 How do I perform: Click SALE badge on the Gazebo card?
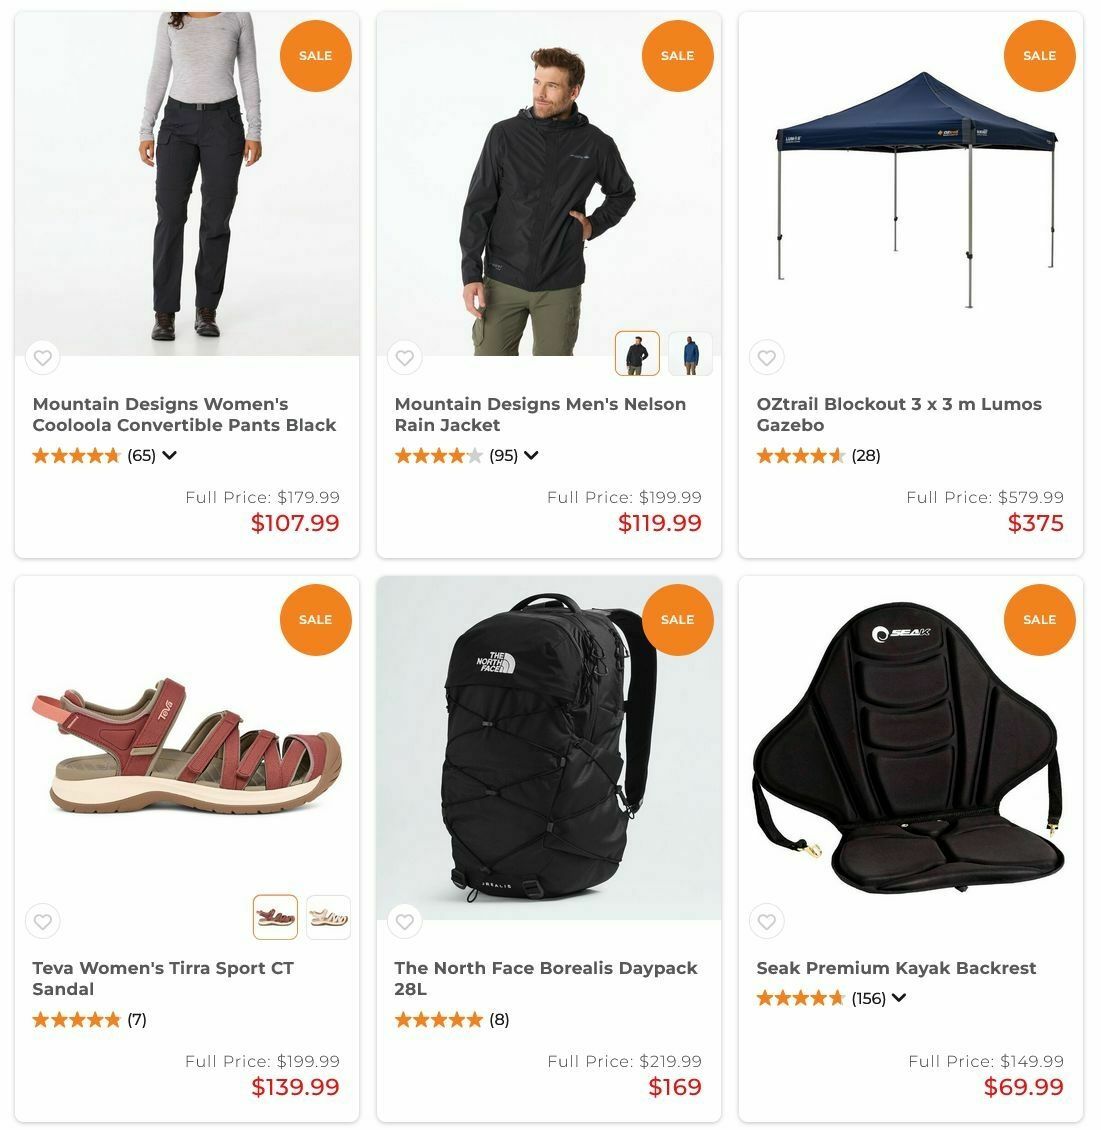coord(1039,55)
